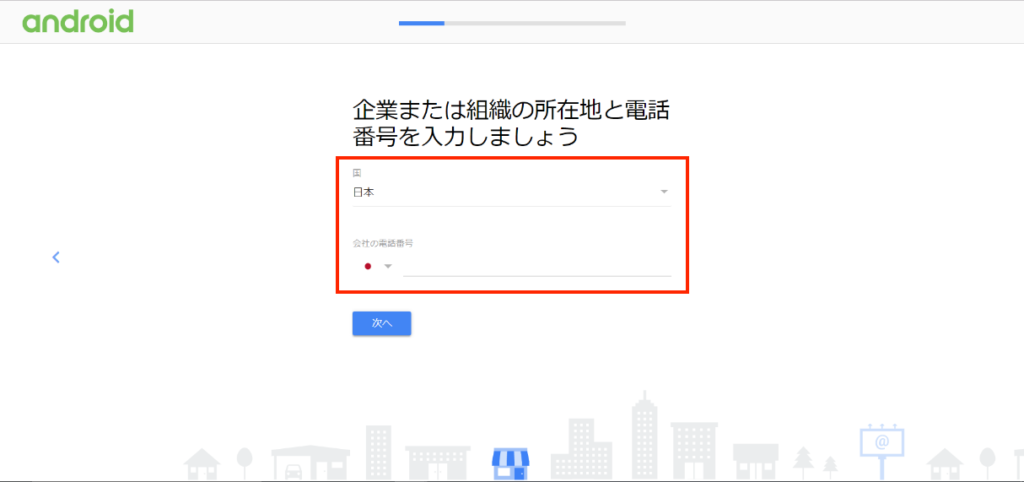Click the heading 企業または組織の所在地と電話番号を入力しましょう

pos(511,123)
